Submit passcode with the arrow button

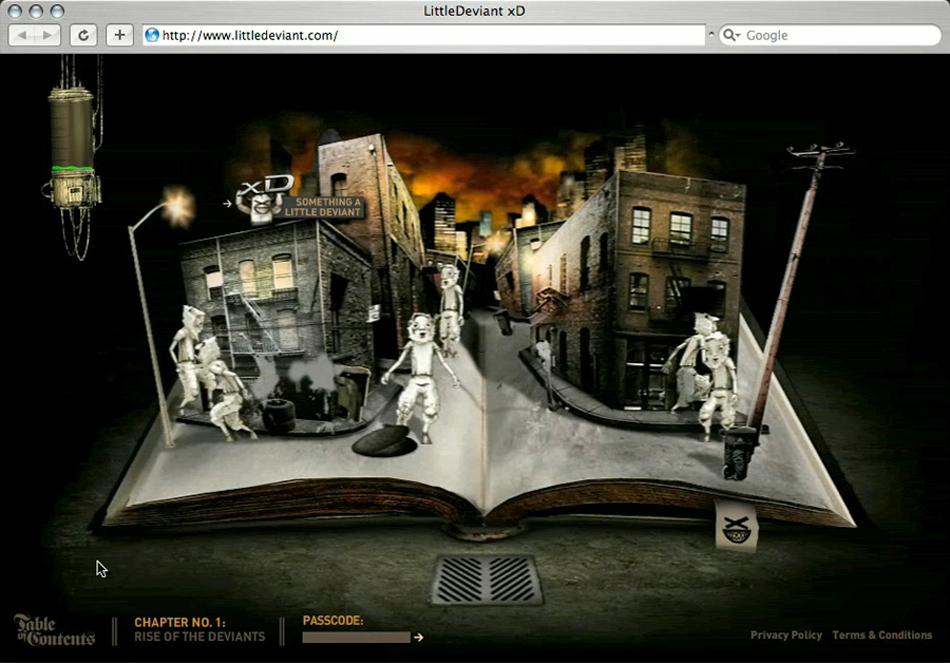click(419, 637)
